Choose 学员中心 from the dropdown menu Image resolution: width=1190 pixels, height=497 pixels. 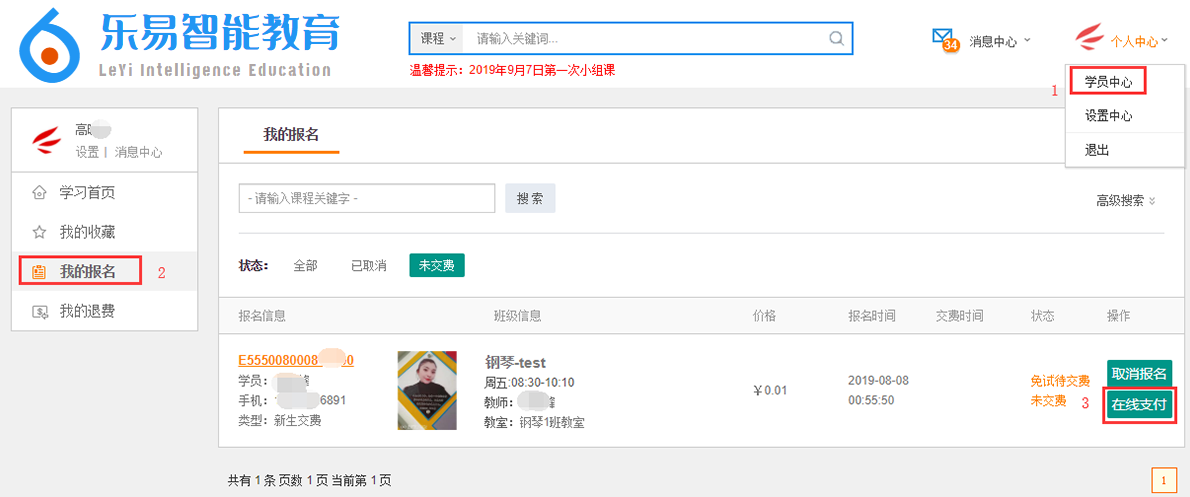coord(1108,81)
